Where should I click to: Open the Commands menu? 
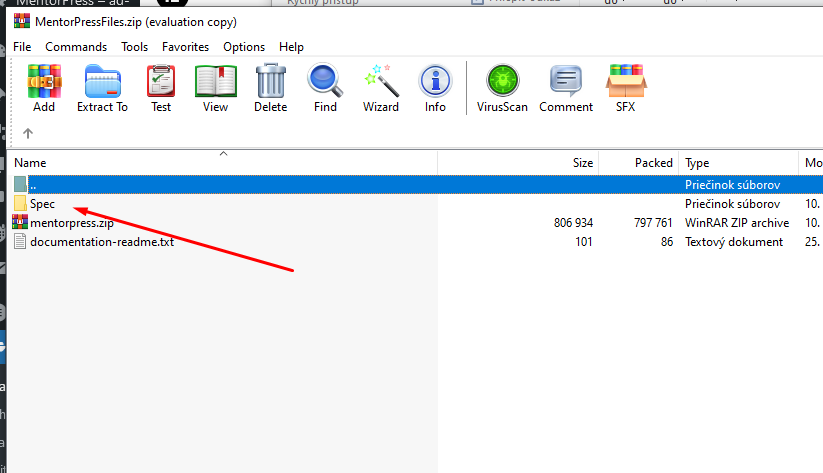[76, 47]
